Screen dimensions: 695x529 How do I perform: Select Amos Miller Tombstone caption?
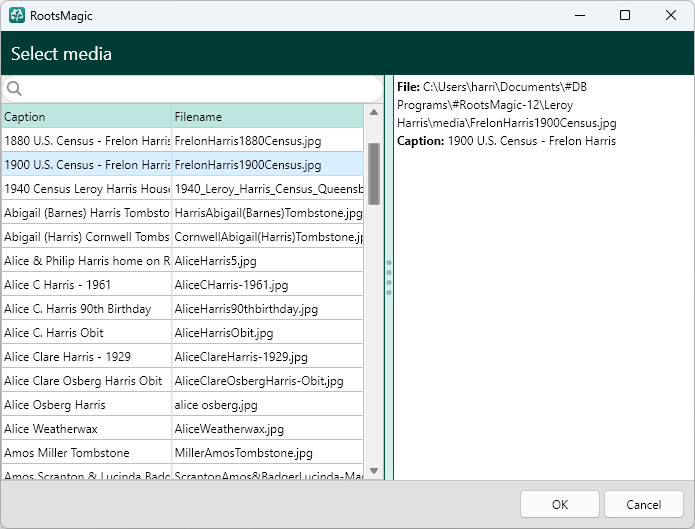(x=67, y=453)
